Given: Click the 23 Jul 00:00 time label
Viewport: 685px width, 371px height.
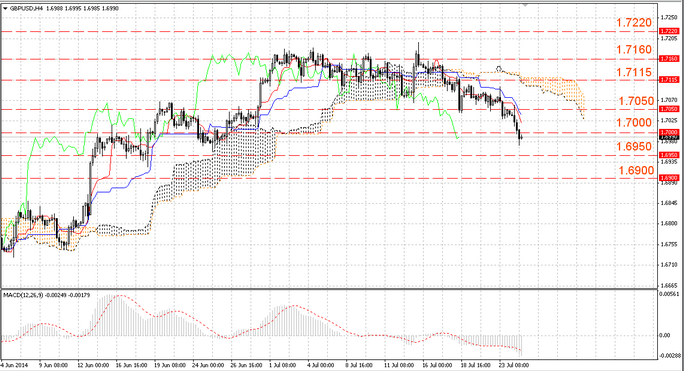Looking at the screenshot, I should 515,365.
